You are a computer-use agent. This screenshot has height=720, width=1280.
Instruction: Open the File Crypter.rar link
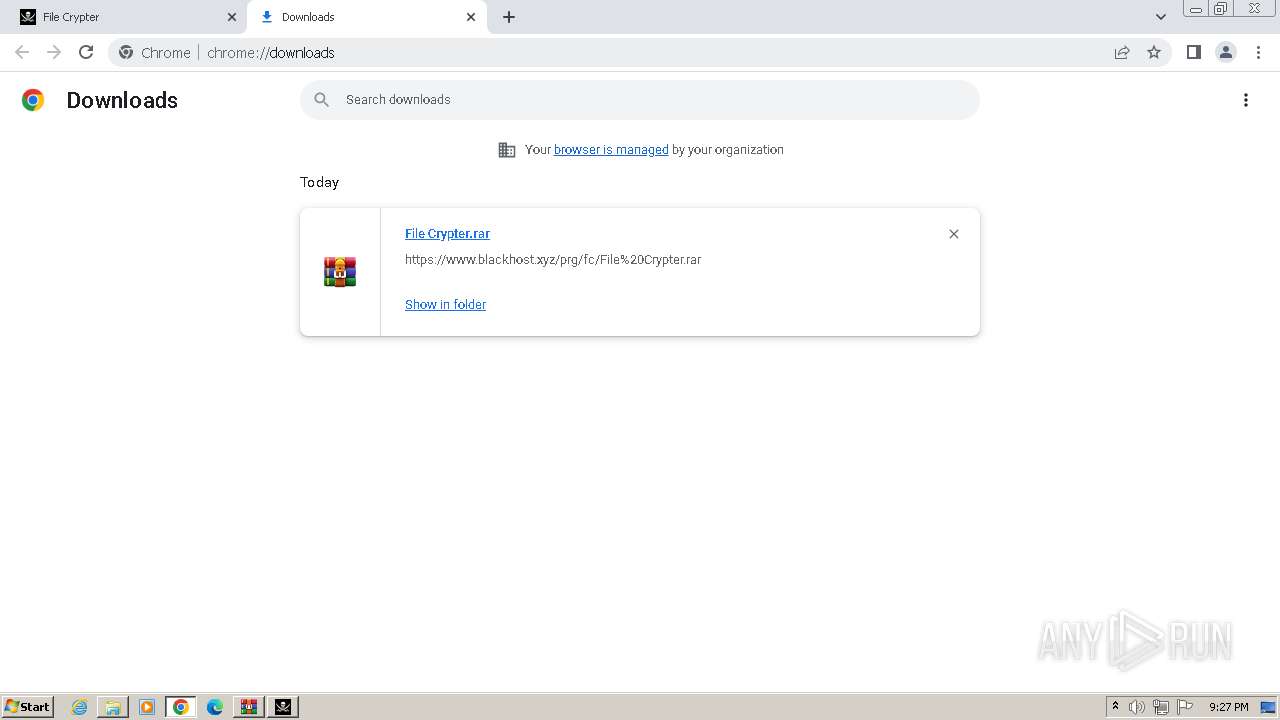(x=447, y=234)
